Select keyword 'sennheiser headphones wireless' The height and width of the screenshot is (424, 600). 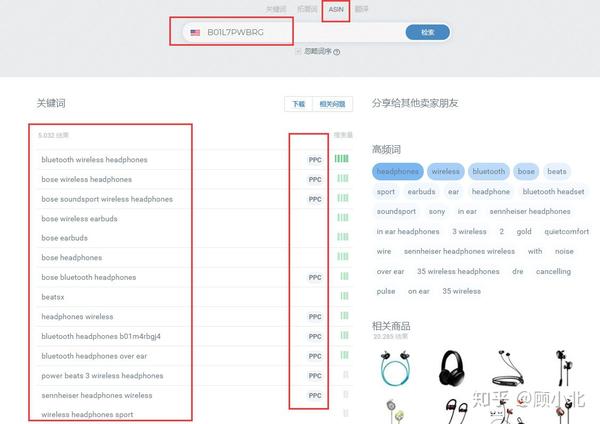pyautogui.click(x=96, y=395)
